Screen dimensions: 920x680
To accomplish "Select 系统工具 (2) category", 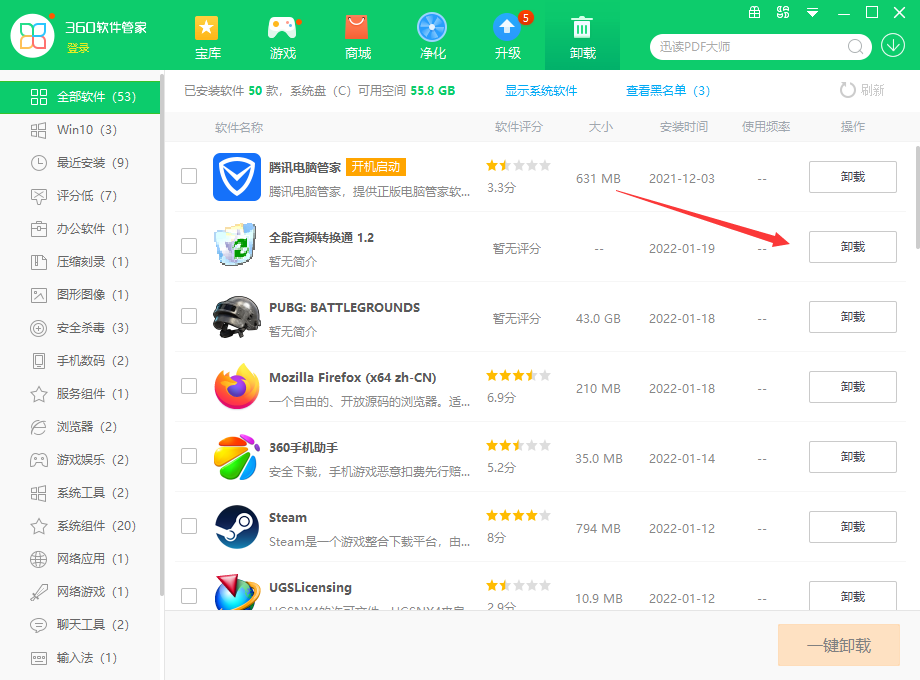I will [80, 493].
